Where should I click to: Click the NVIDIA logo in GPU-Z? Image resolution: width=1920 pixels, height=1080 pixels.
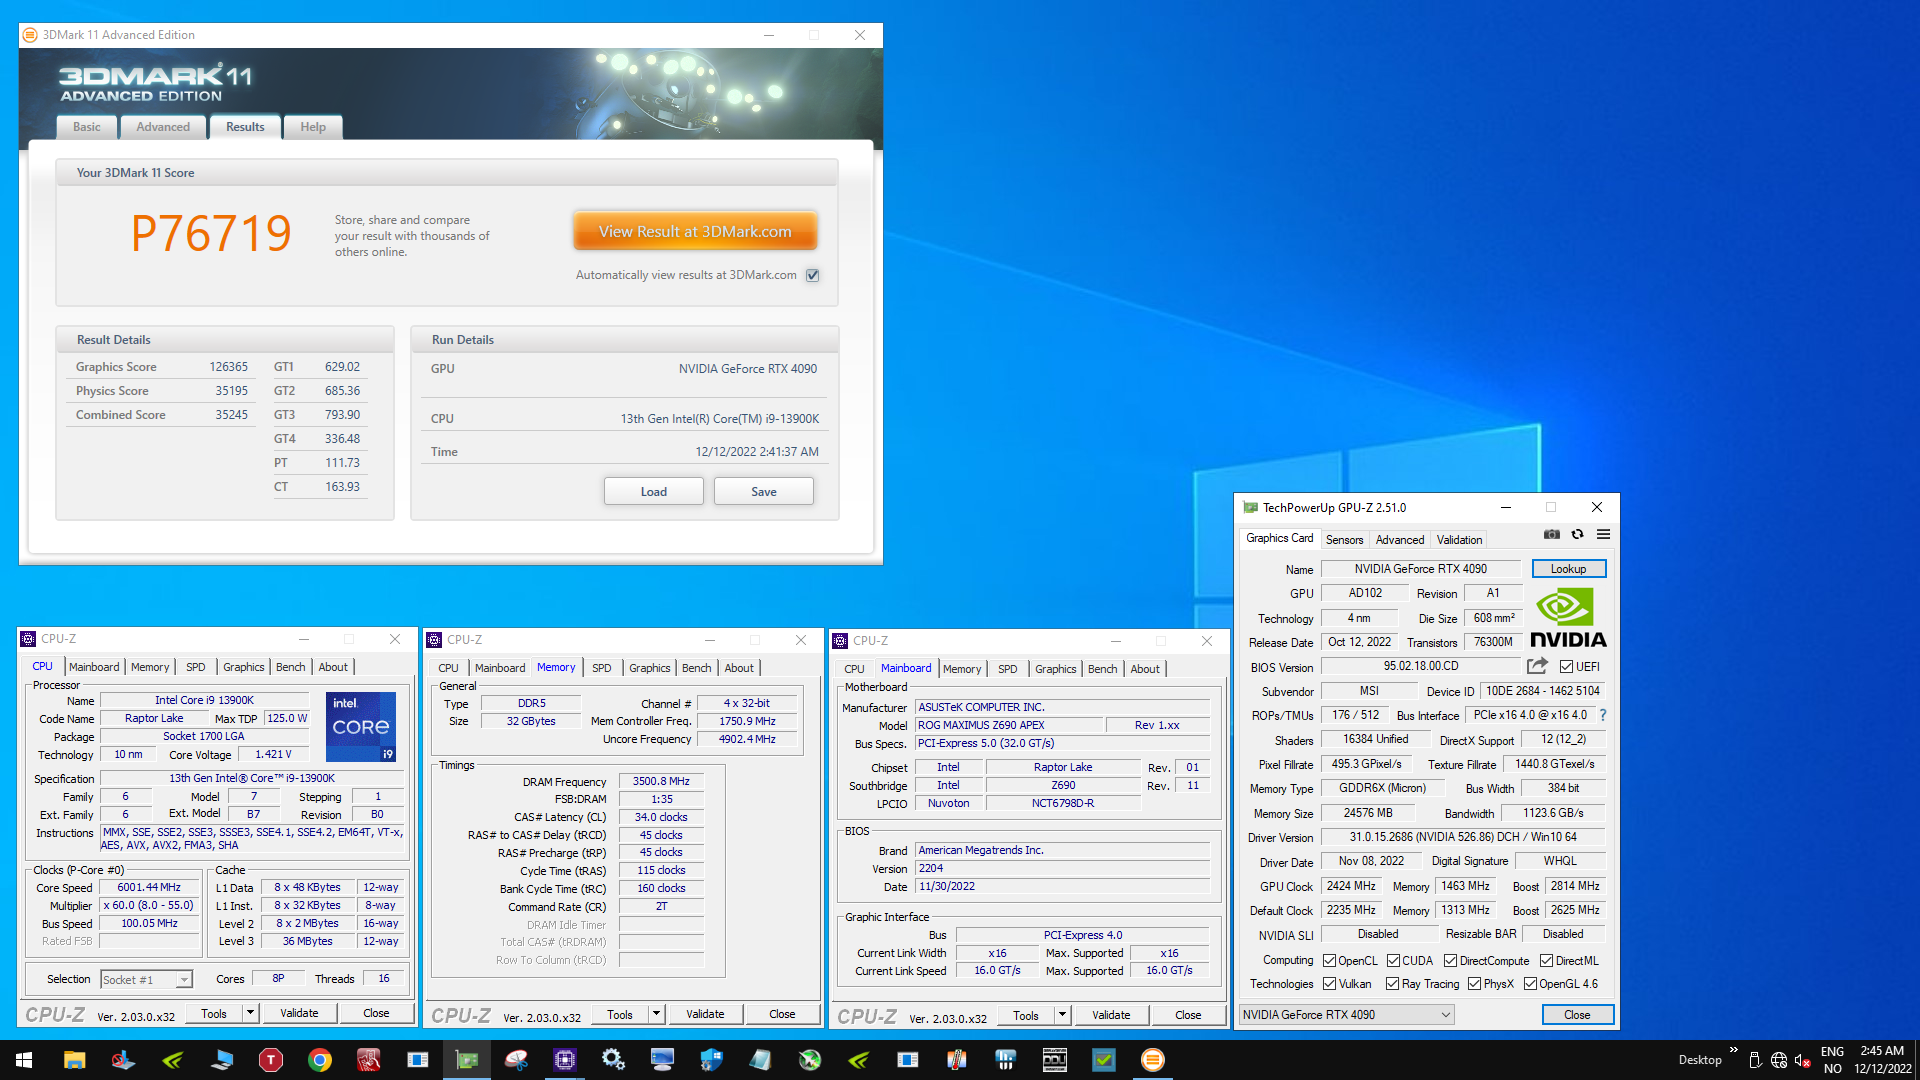[x=1568, y=619]
